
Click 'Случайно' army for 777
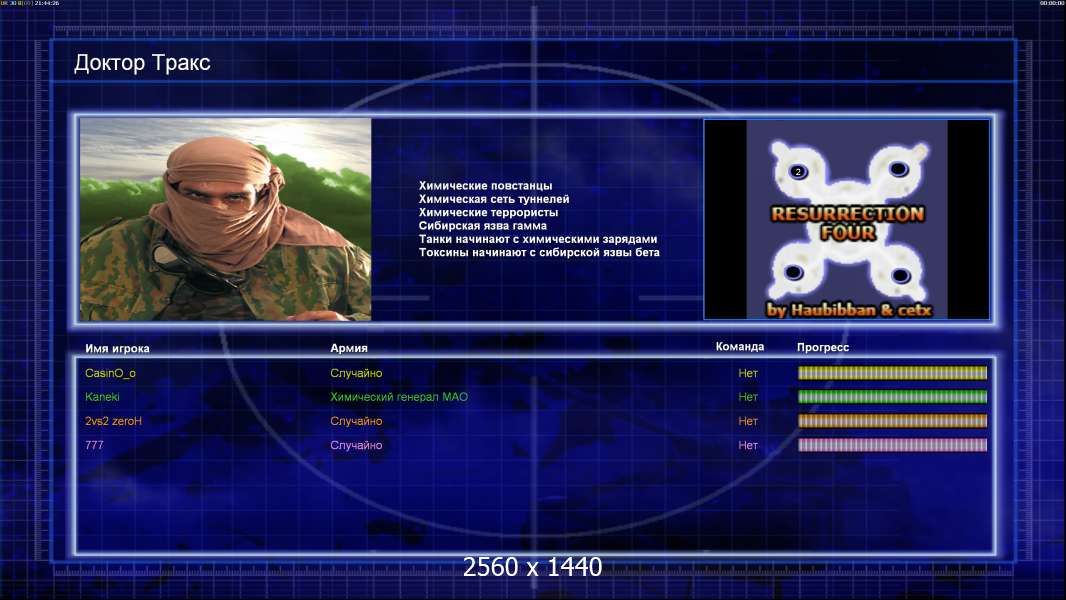[x=356, y=445]
